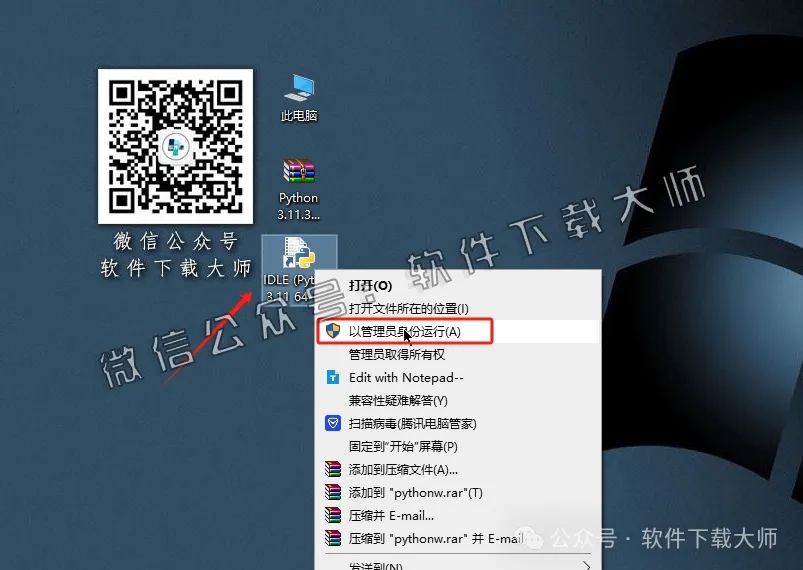Click the admin shield icon
803x570 pixels.
pos(333,331)
